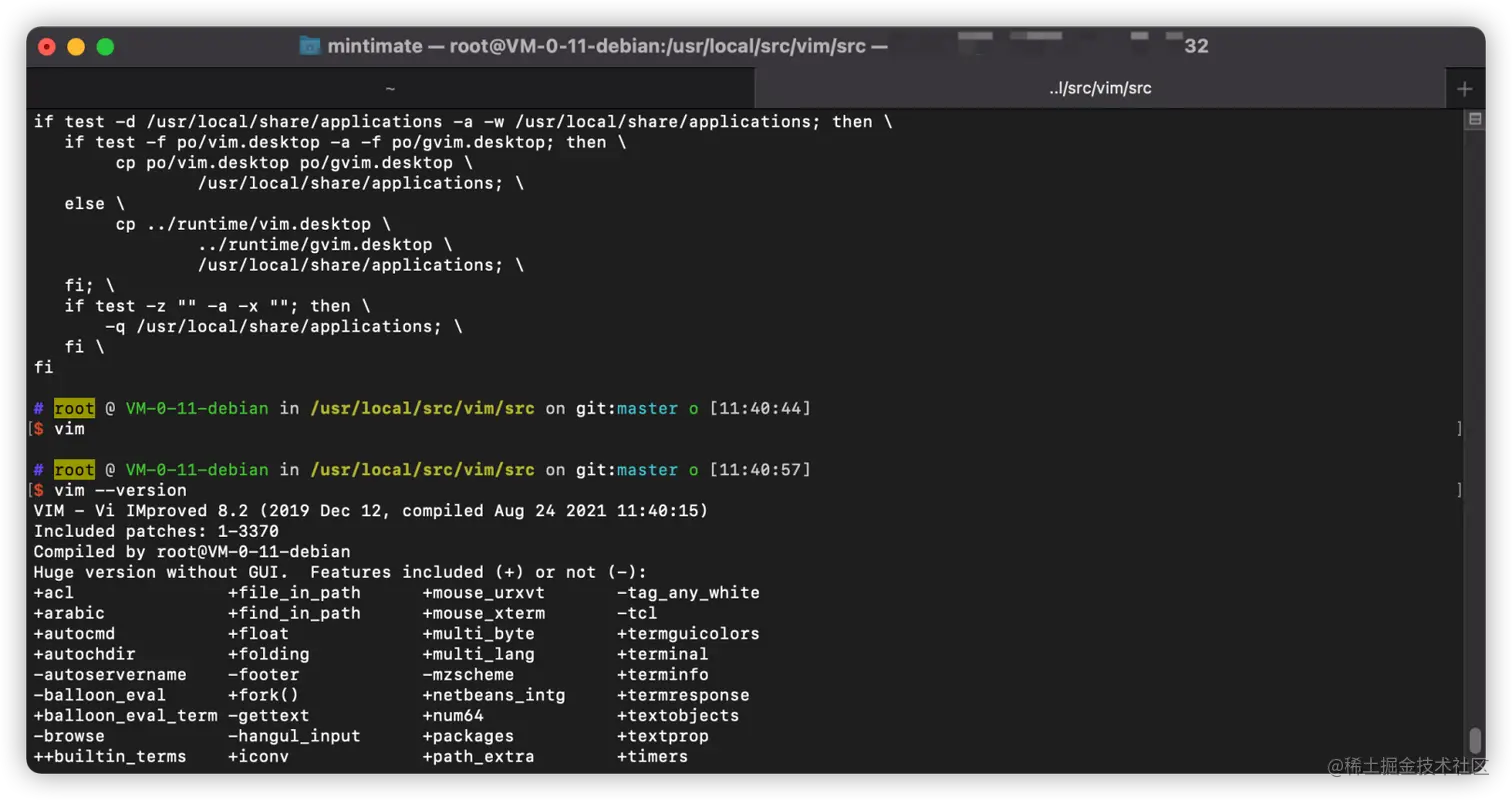Click the "+acl" feature entry

[x=53, y=593]
